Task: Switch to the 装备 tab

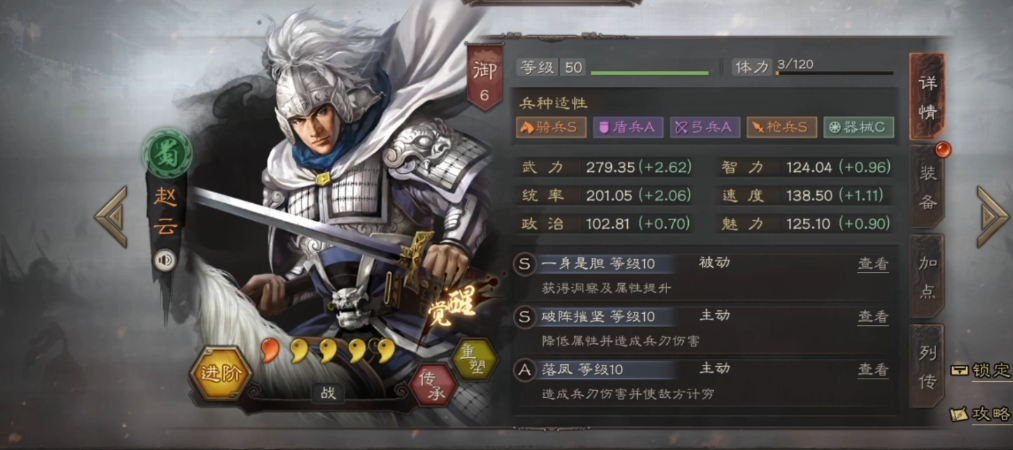Action: 928,187
